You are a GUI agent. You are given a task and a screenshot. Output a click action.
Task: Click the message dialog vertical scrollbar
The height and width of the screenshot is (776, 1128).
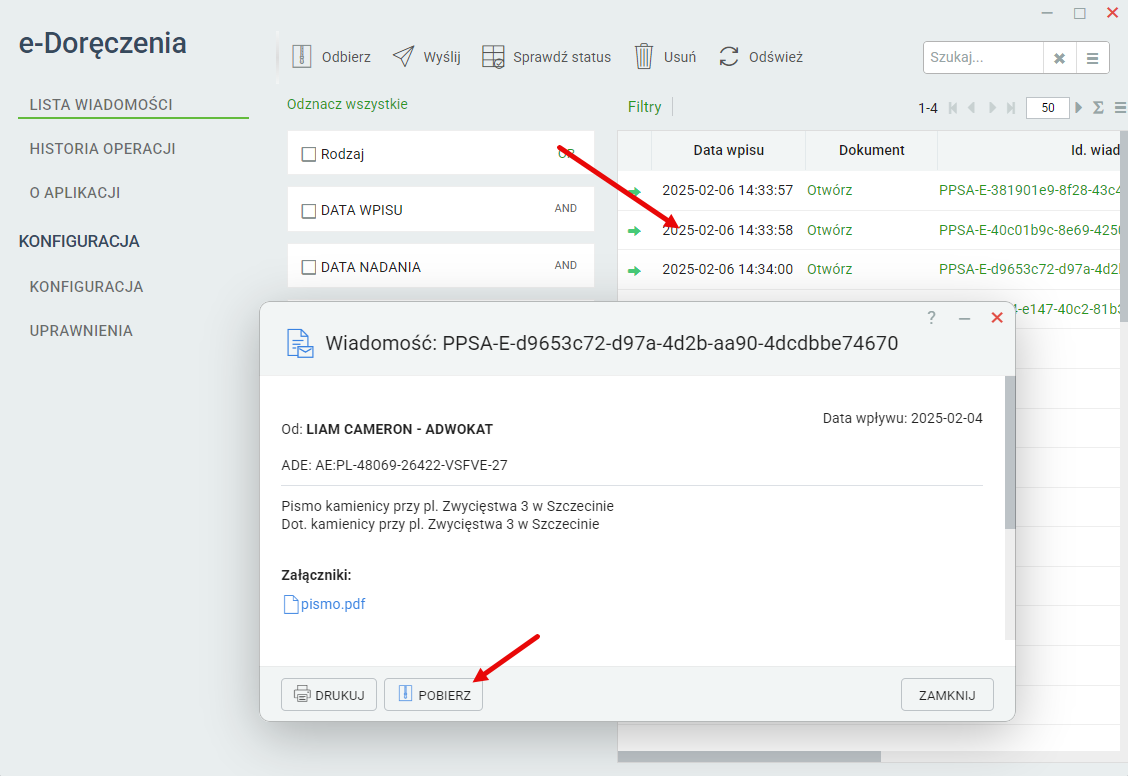click(1010, 453)
